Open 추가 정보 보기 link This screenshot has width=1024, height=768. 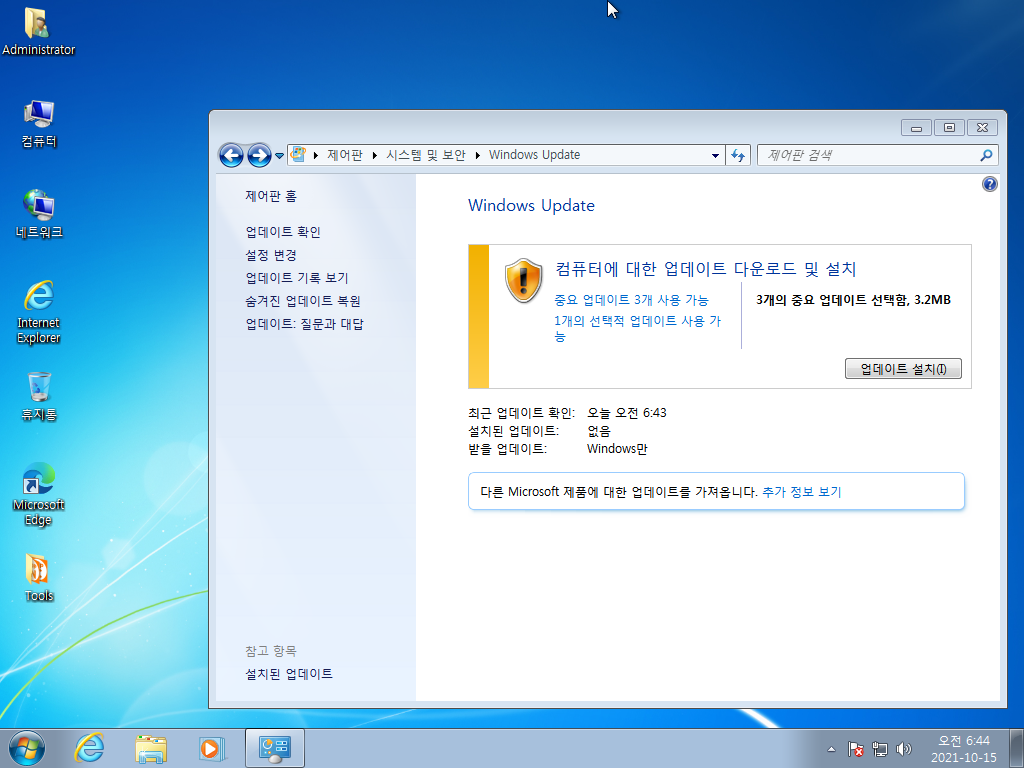pos(801,492)
